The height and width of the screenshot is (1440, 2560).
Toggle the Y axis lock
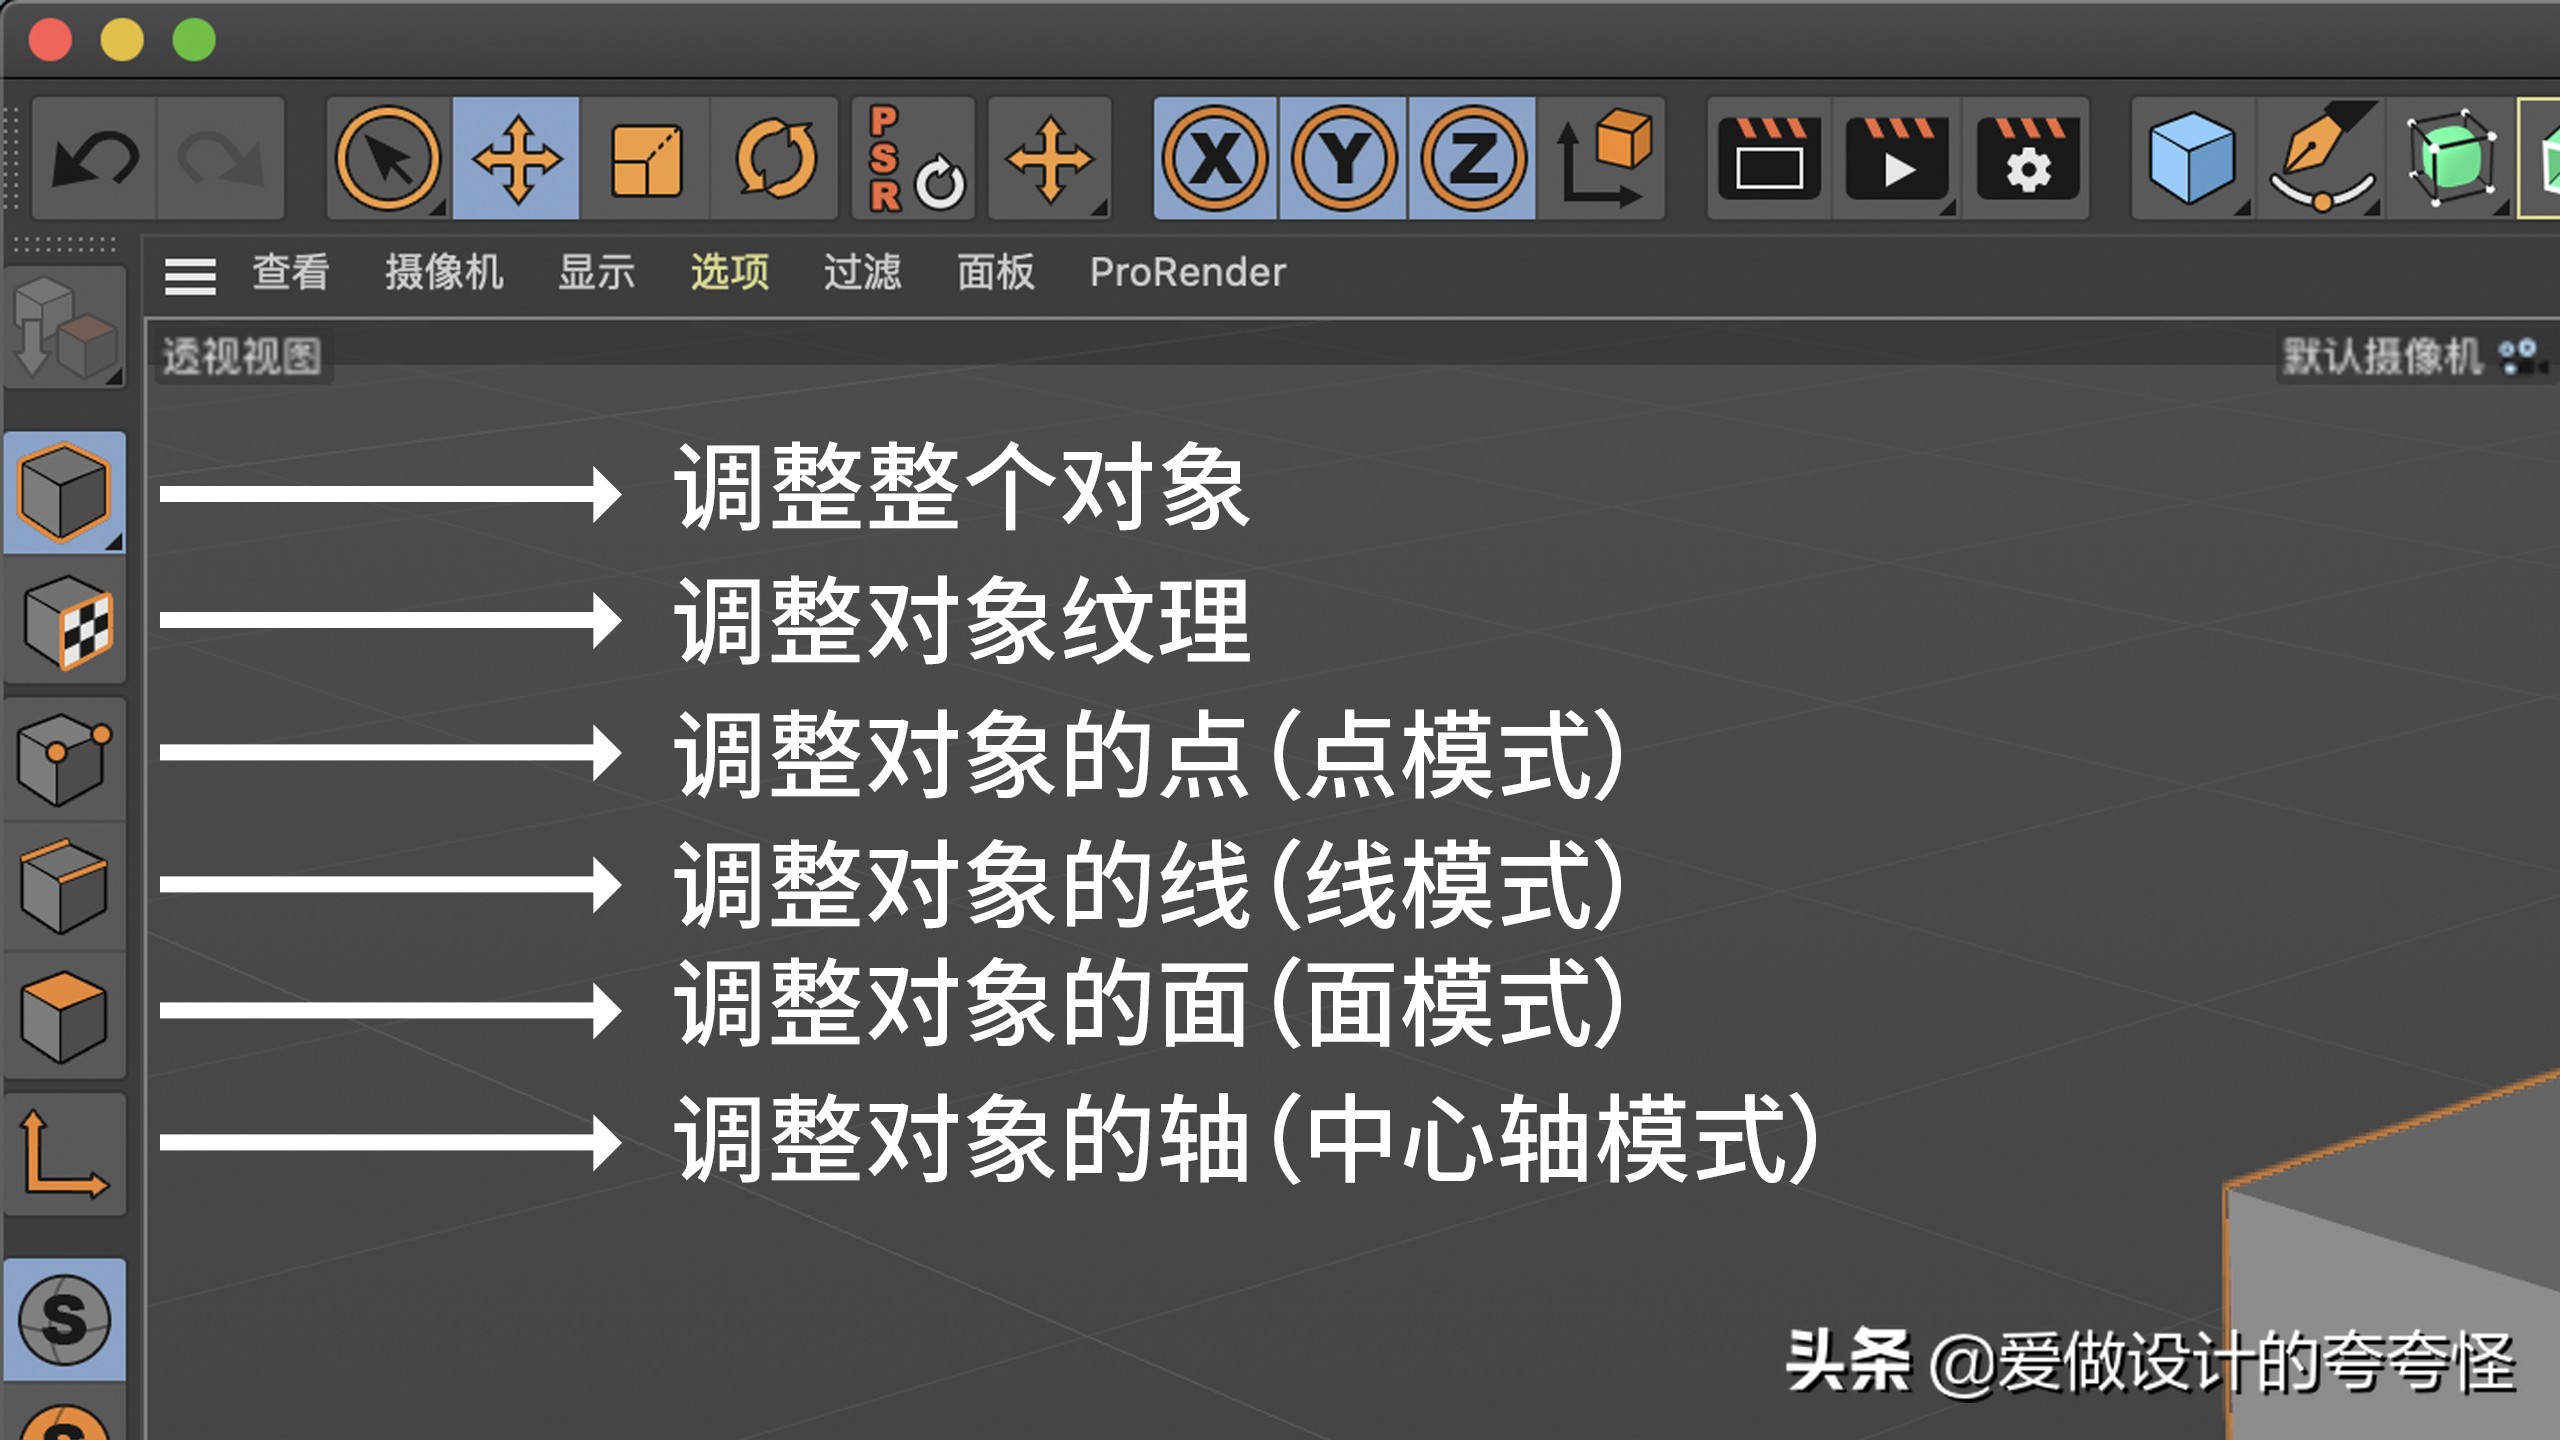click(1343, 160)
